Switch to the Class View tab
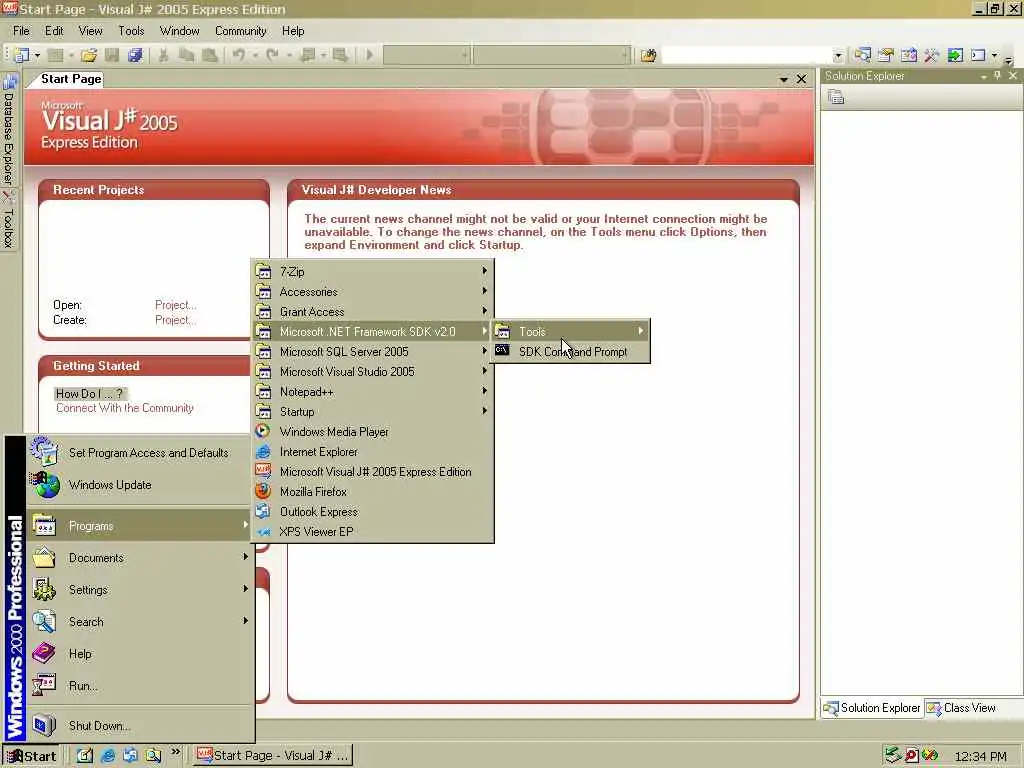1024x768 pixels. (961, 708)
